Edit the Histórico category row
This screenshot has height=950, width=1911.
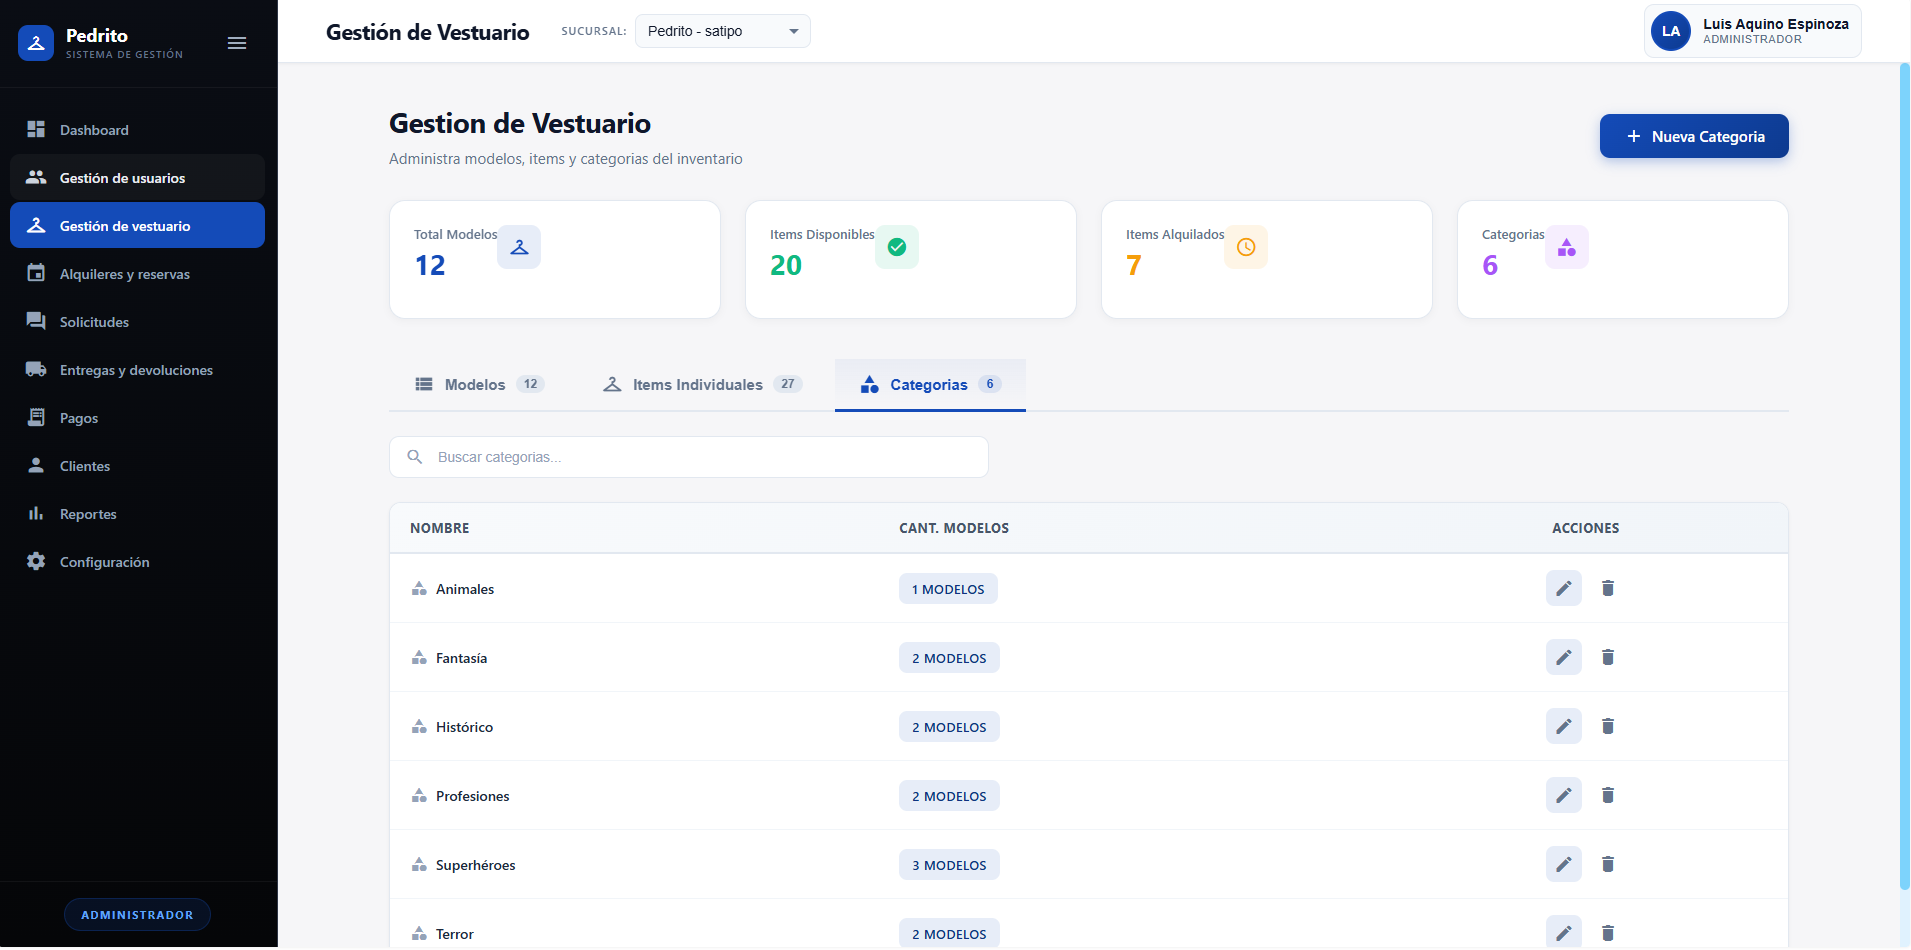point(1563,726)
